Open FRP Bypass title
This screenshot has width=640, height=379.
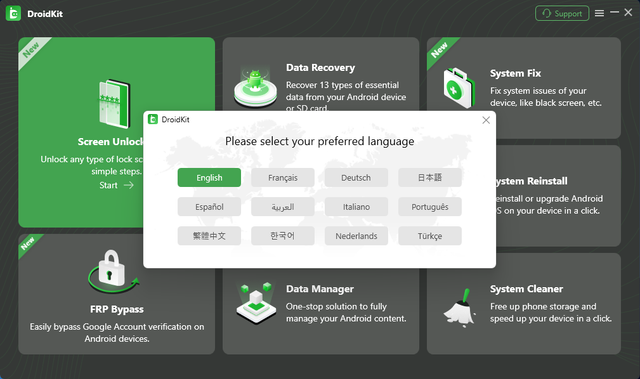coord(117,309)
